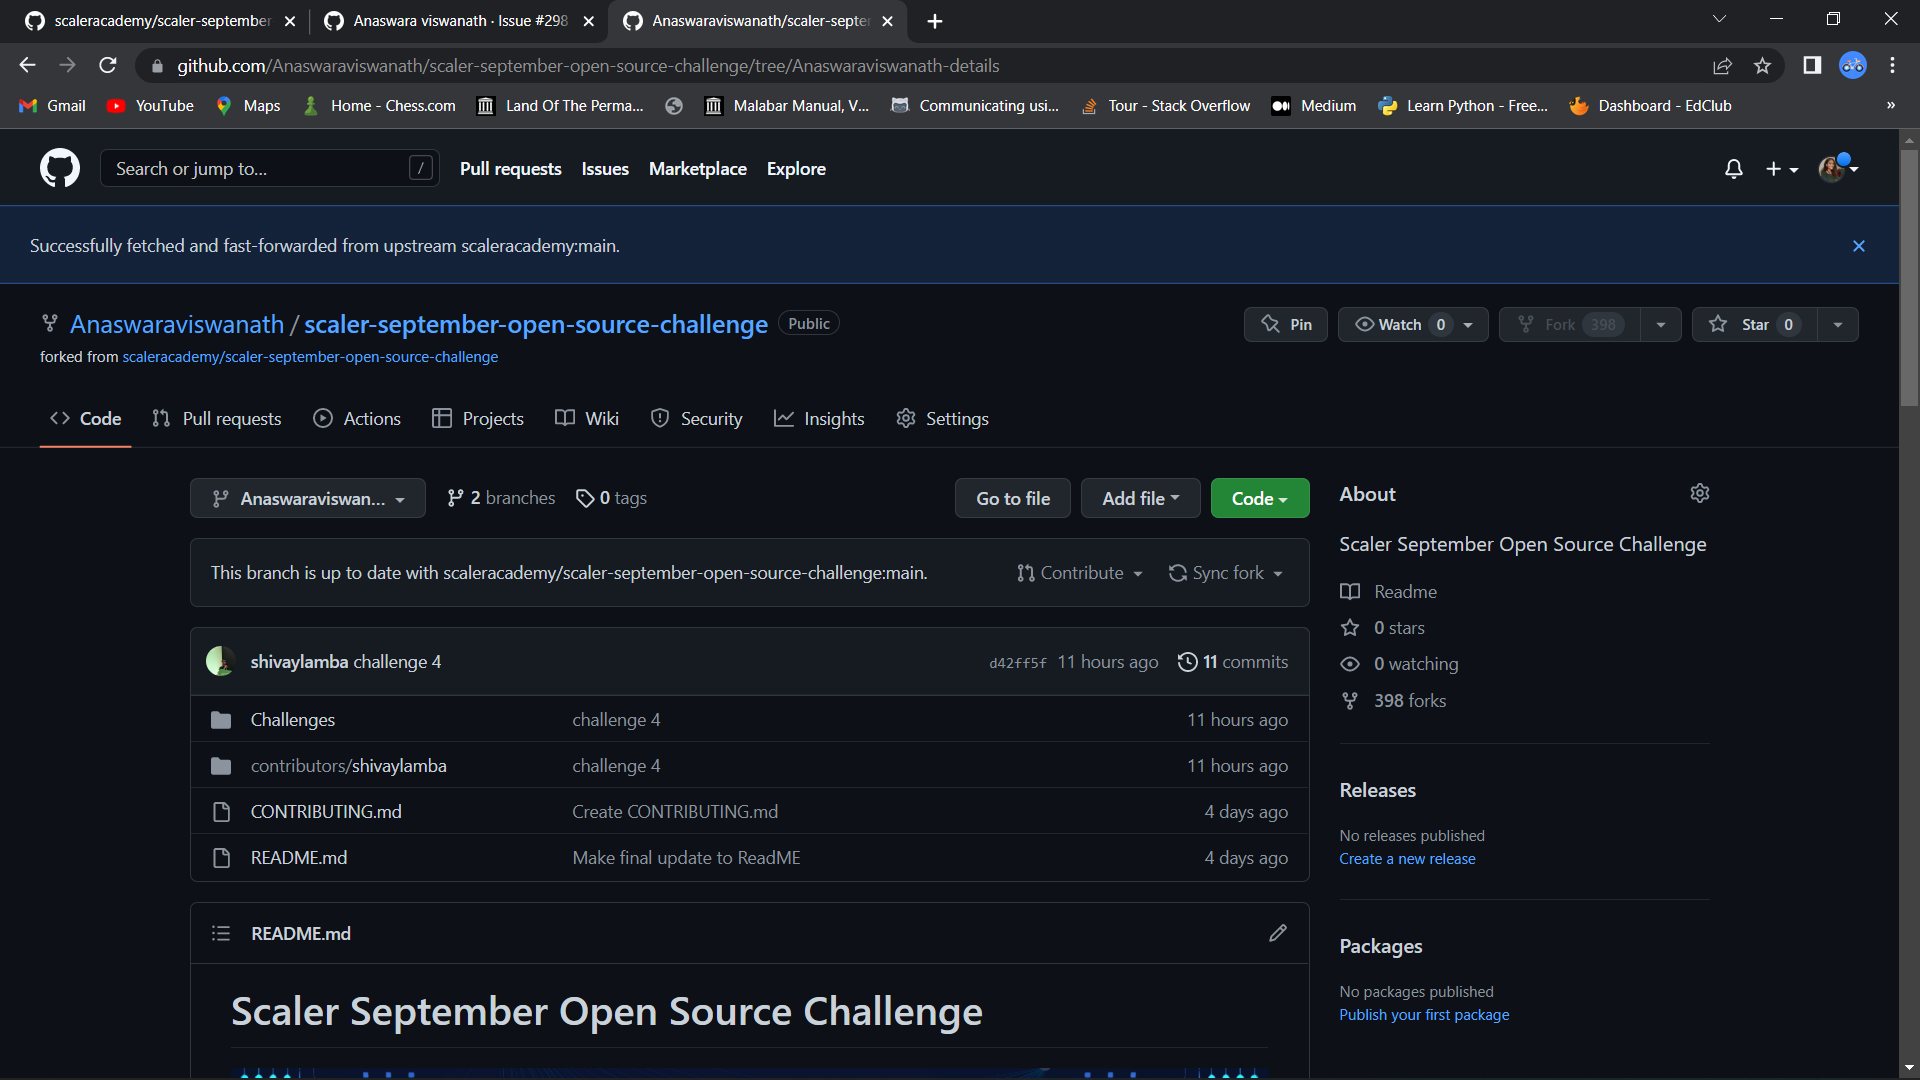Star the repository
Viewport: 1920px width, 1080px height.
coord(1753,324)
